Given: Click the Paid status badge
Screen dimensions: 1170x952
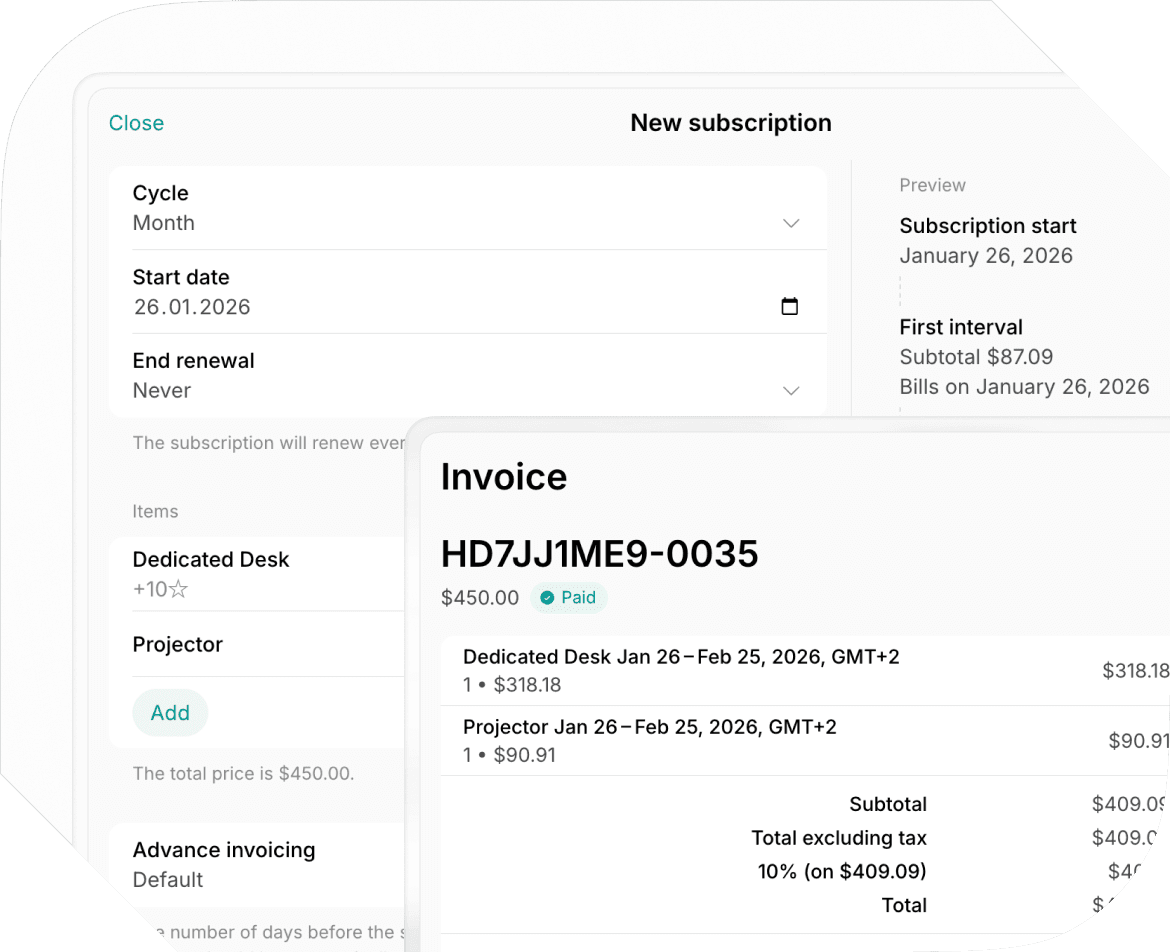Looking at the screenshot, I should (569, 597).
